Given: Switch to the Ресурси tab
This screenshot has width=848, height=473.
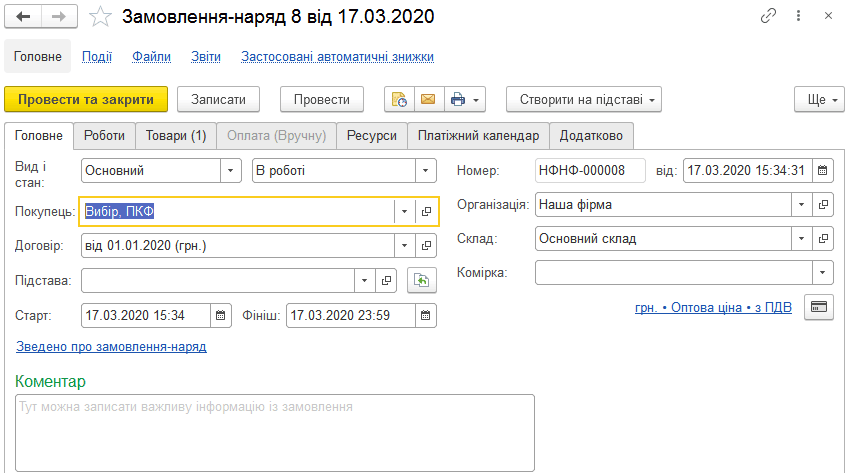Looking at the screenshot, I should (372, 136).
